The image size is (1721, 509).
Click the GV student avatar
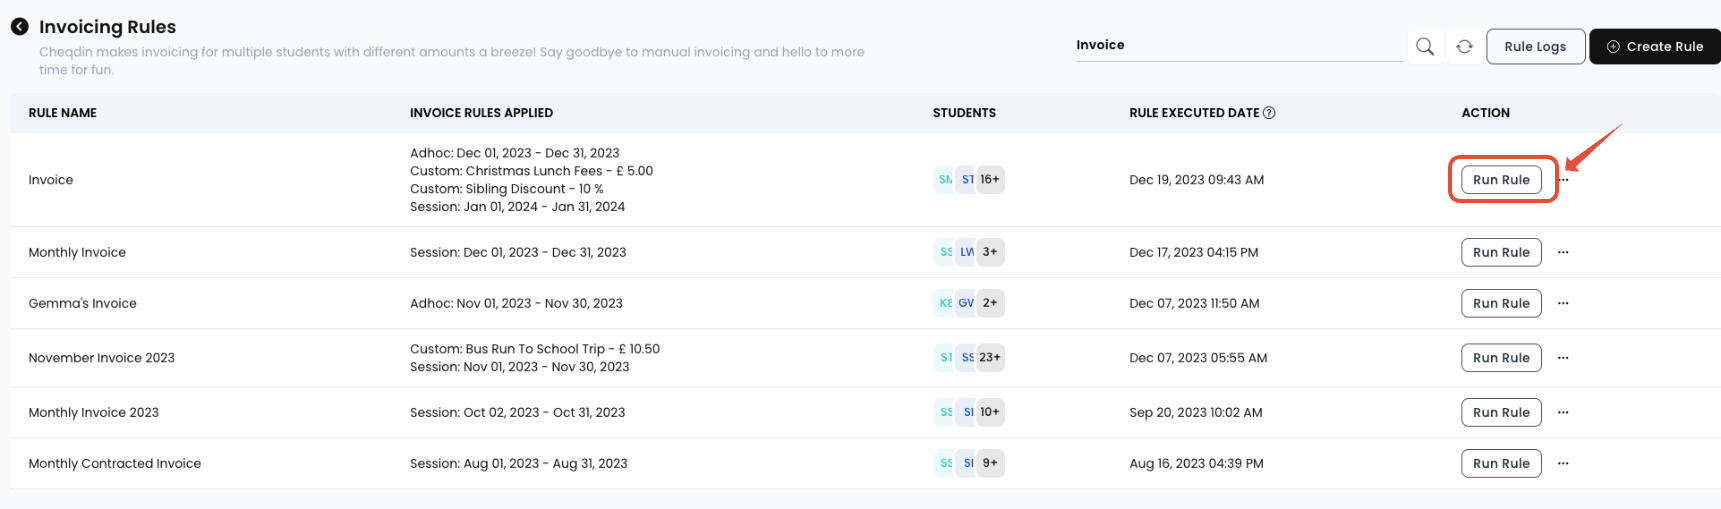coord(966,303)
